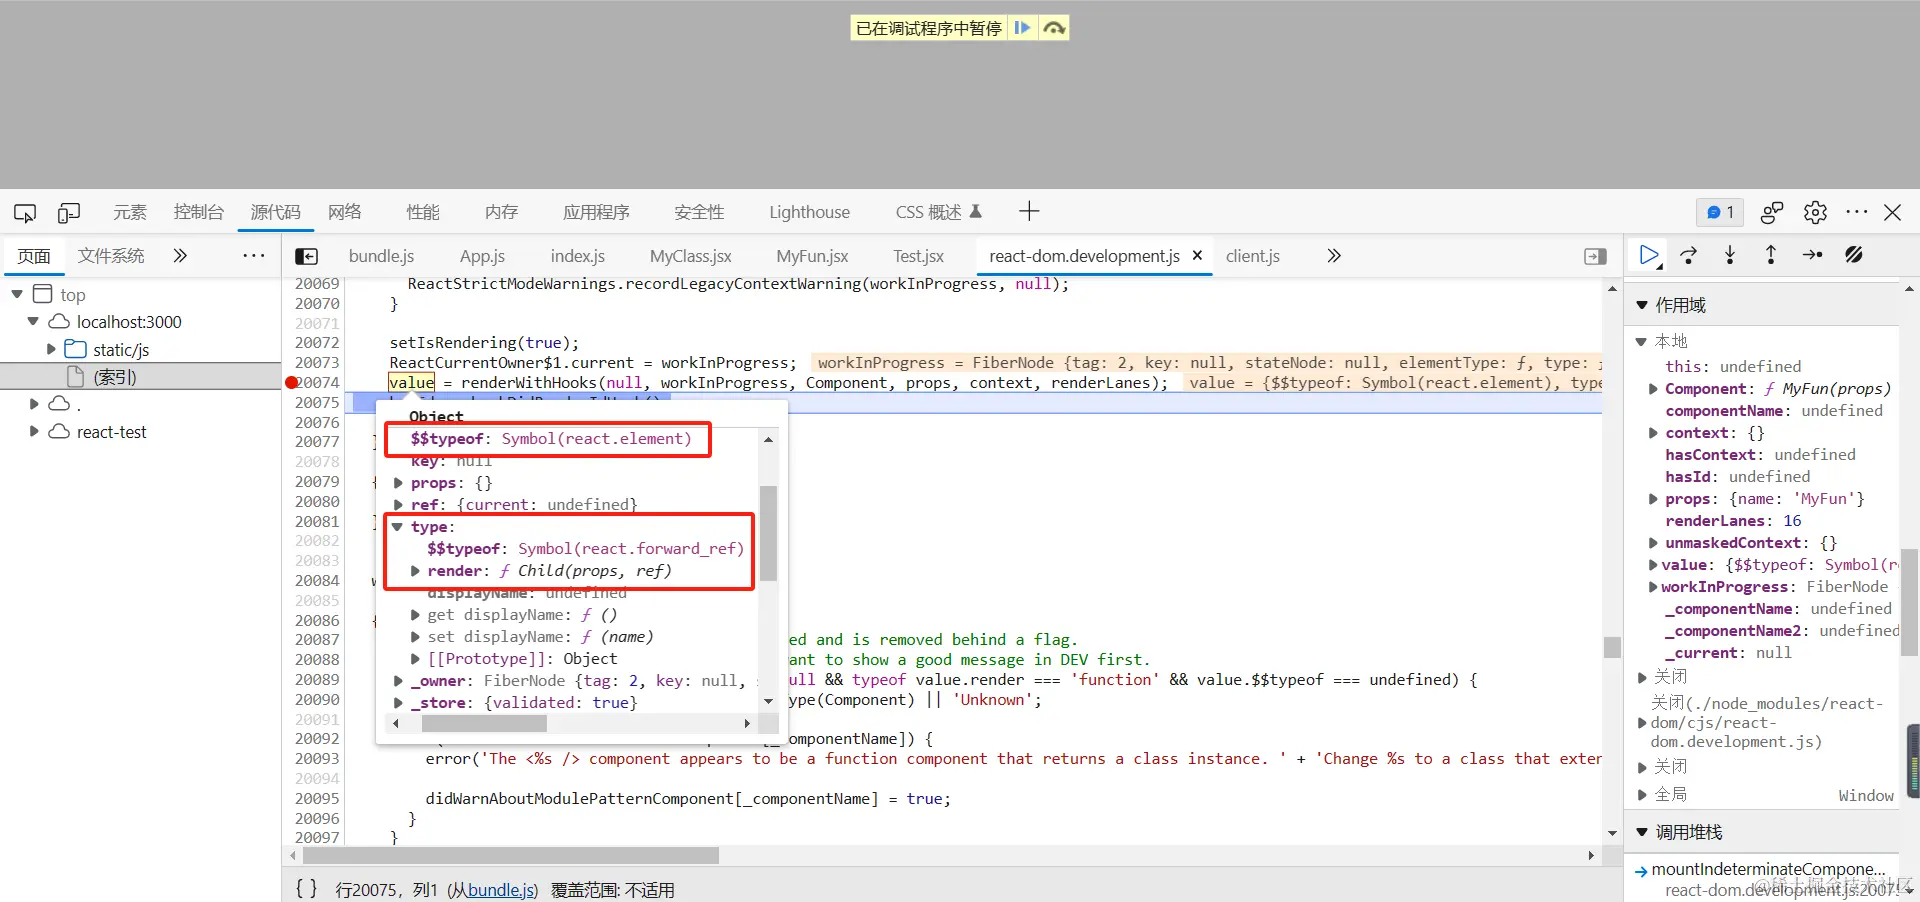Toggle the debugger sidebar pane icon

1596,256
